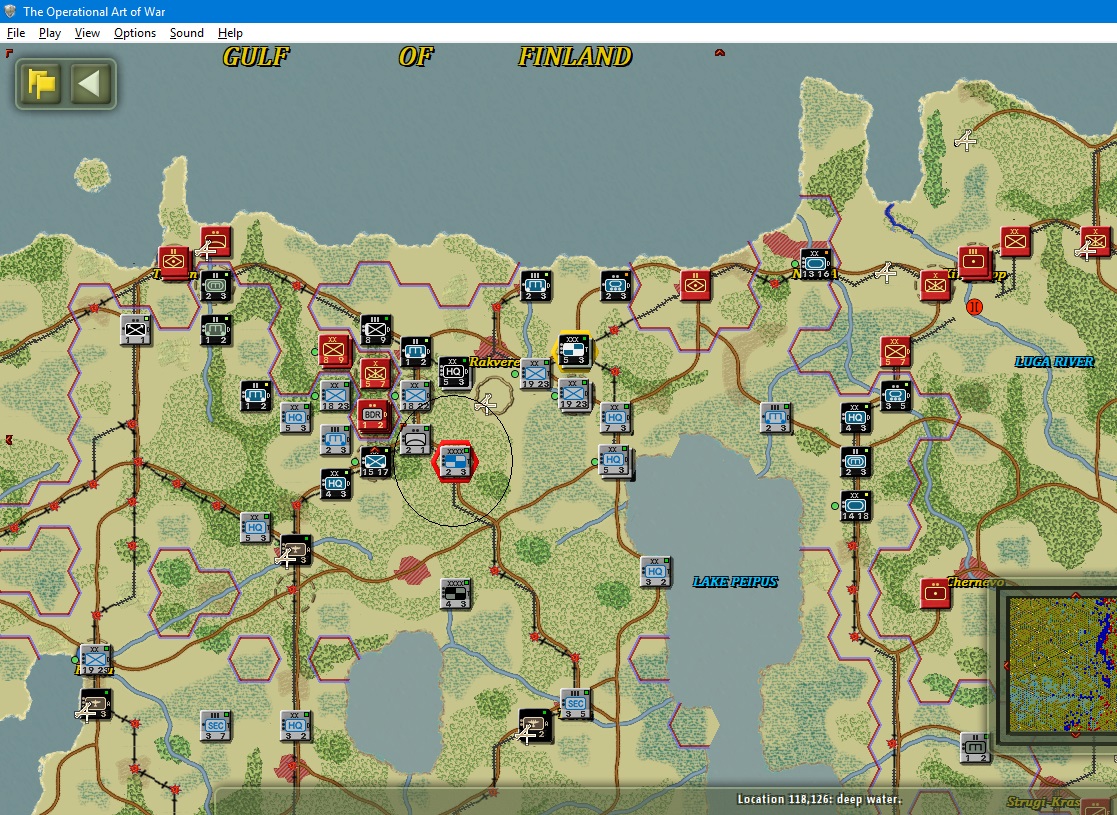Select the black 3-5 unit
This screenshot has width=1117, height=815.
coord(896,396)
